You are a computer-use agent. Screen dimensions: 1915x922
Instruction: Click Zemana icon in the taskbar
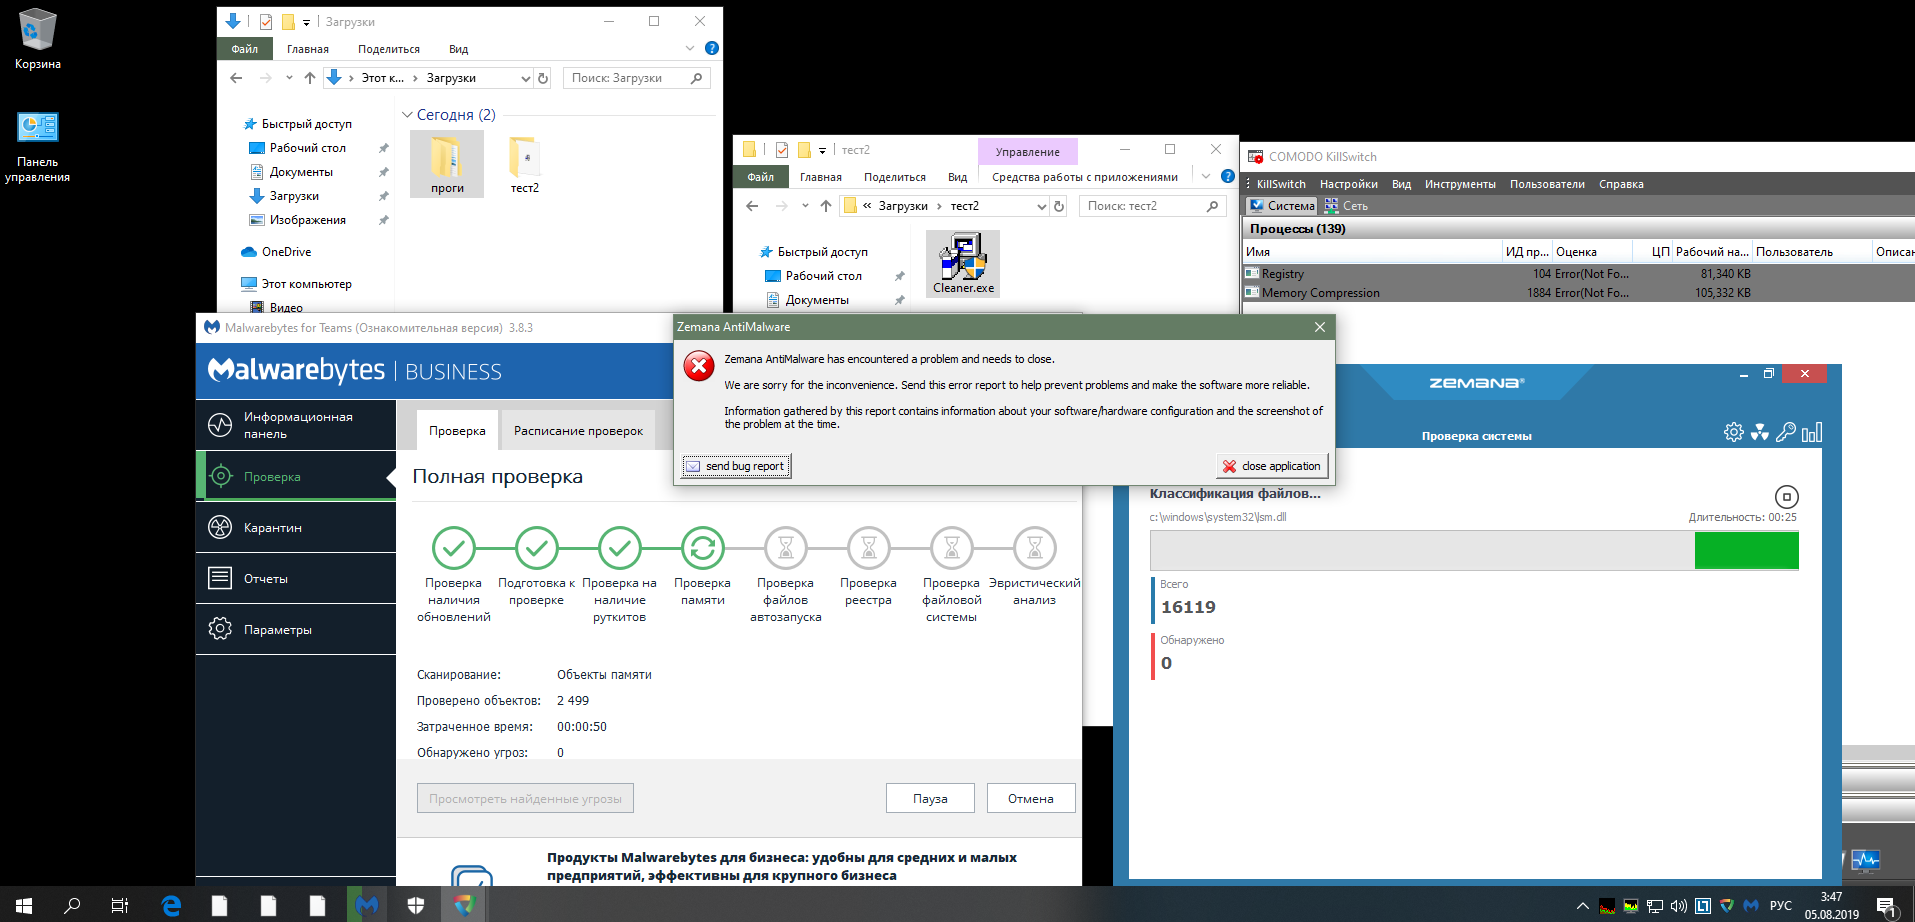pyautogui.click(x=463, y=905)
